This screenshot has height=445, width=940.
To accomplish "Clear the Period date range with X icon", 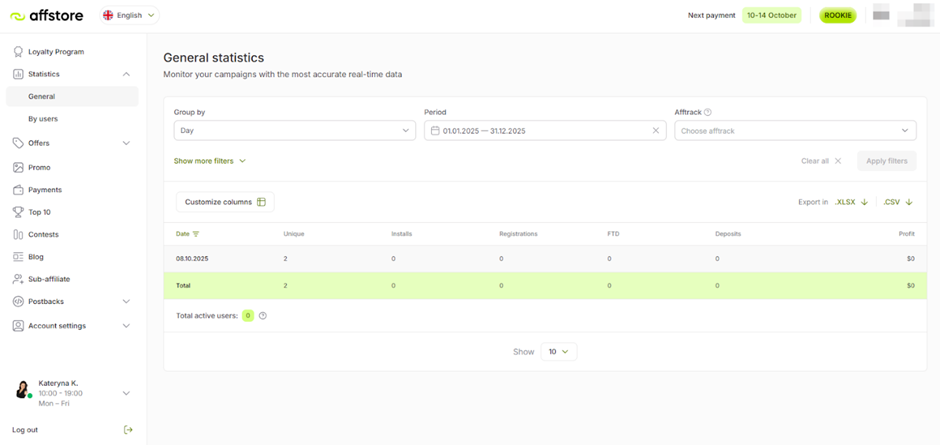I will (x=656, y=131).
